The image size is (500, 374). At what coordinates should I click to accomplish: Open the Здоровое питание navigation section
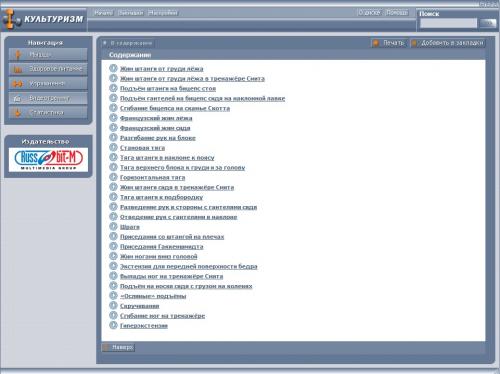[48, 69]
